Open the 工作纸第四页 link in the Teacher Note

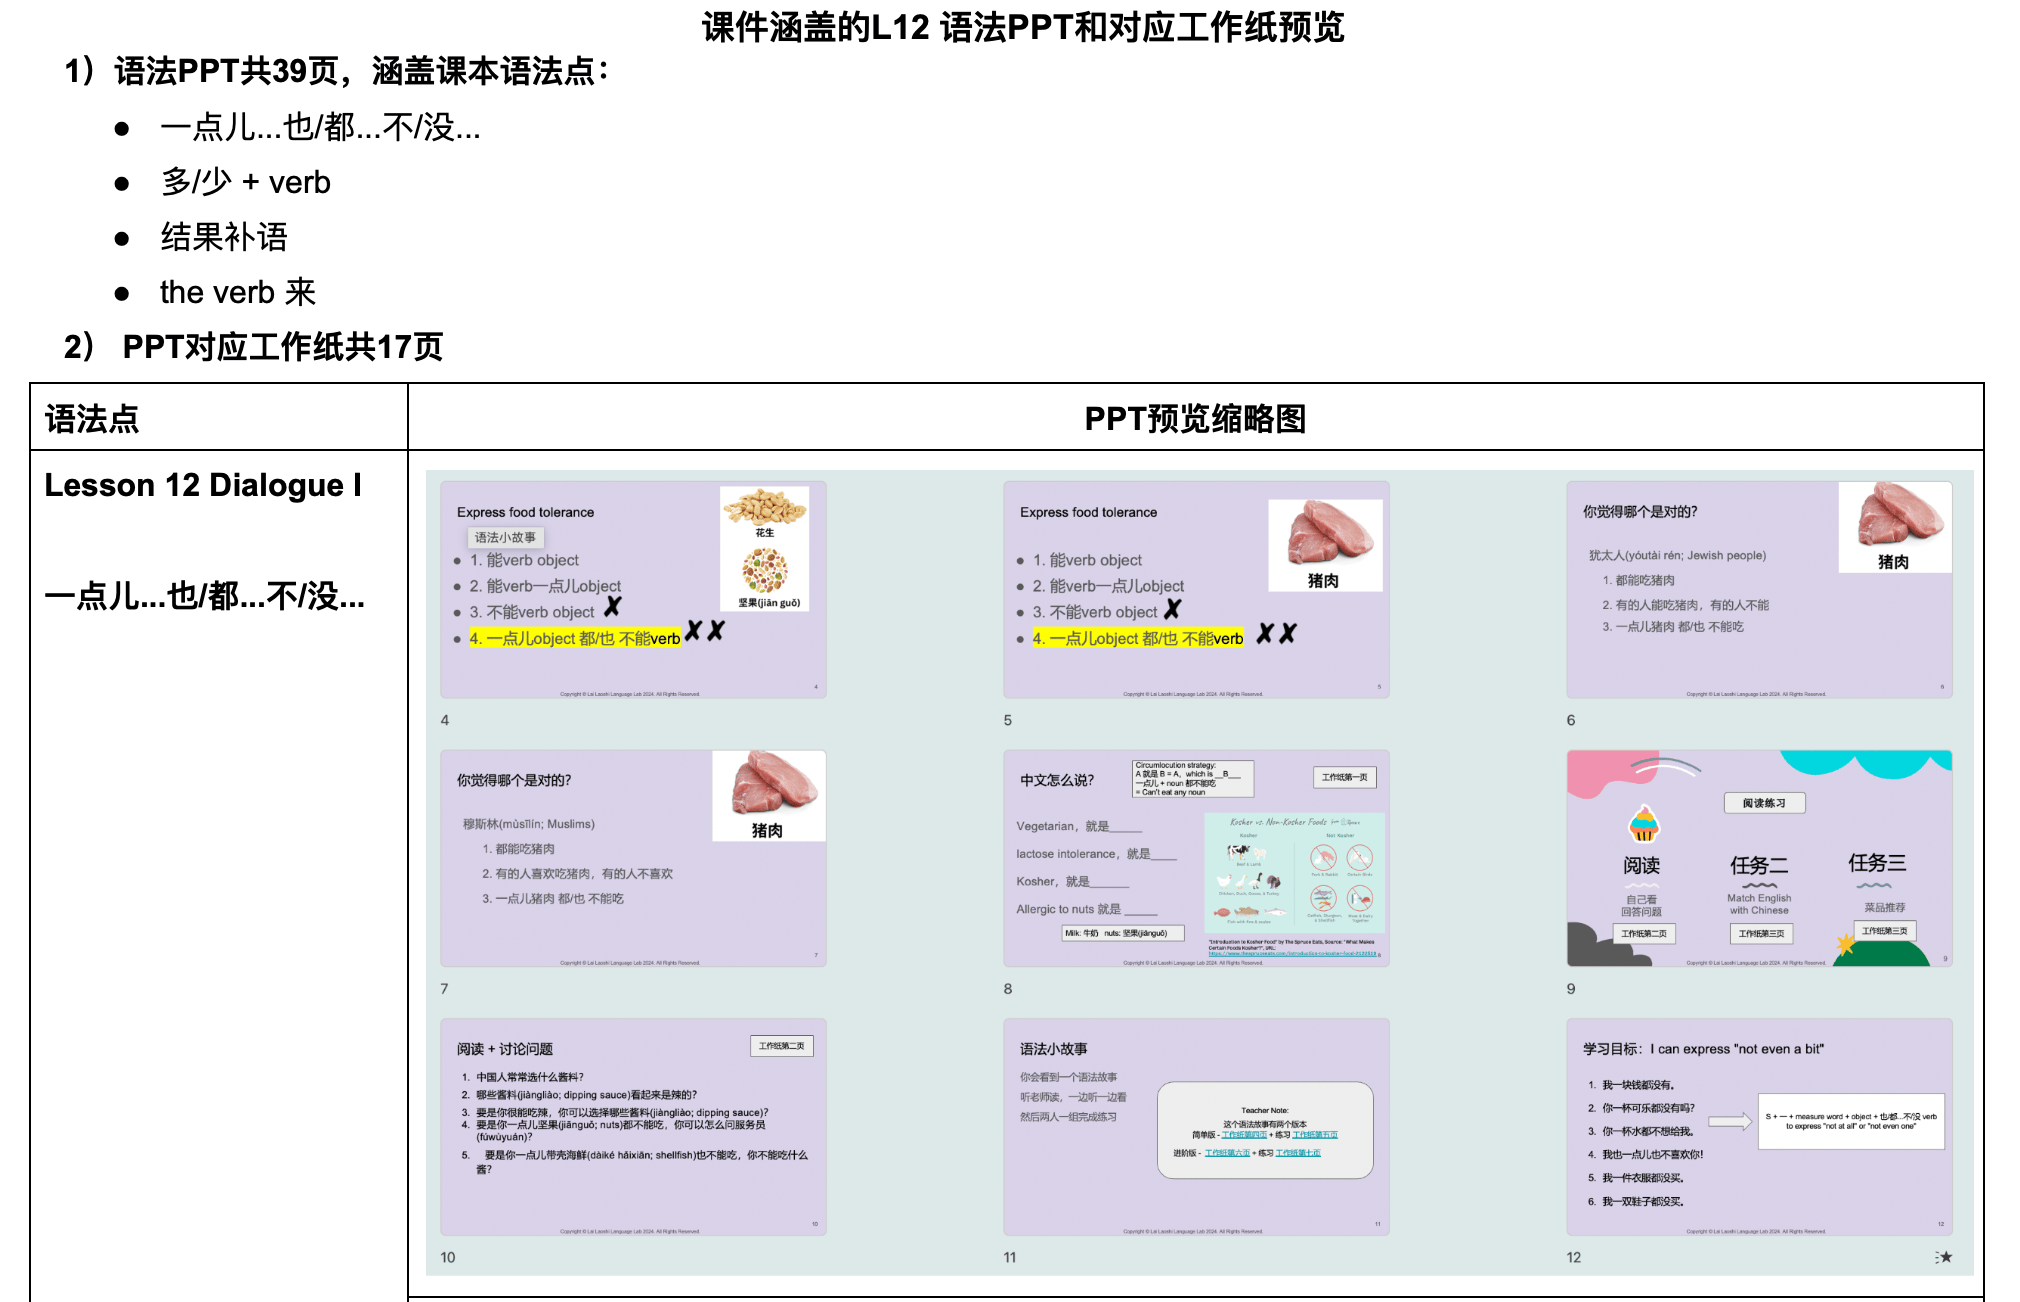[x=1244, y=1136]
